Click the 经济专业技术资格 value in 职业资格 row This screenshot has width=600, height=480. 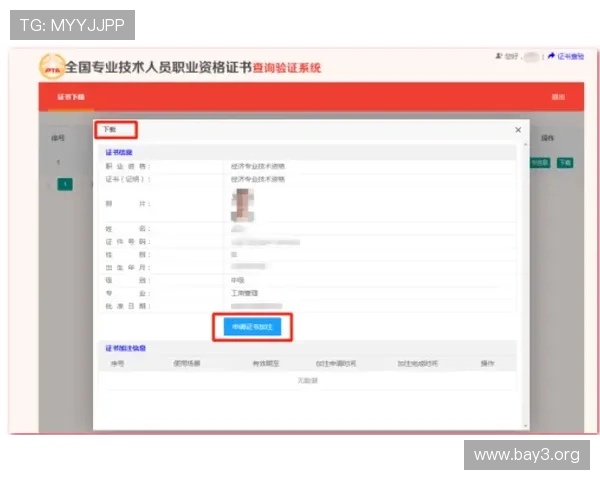[258, 166]
